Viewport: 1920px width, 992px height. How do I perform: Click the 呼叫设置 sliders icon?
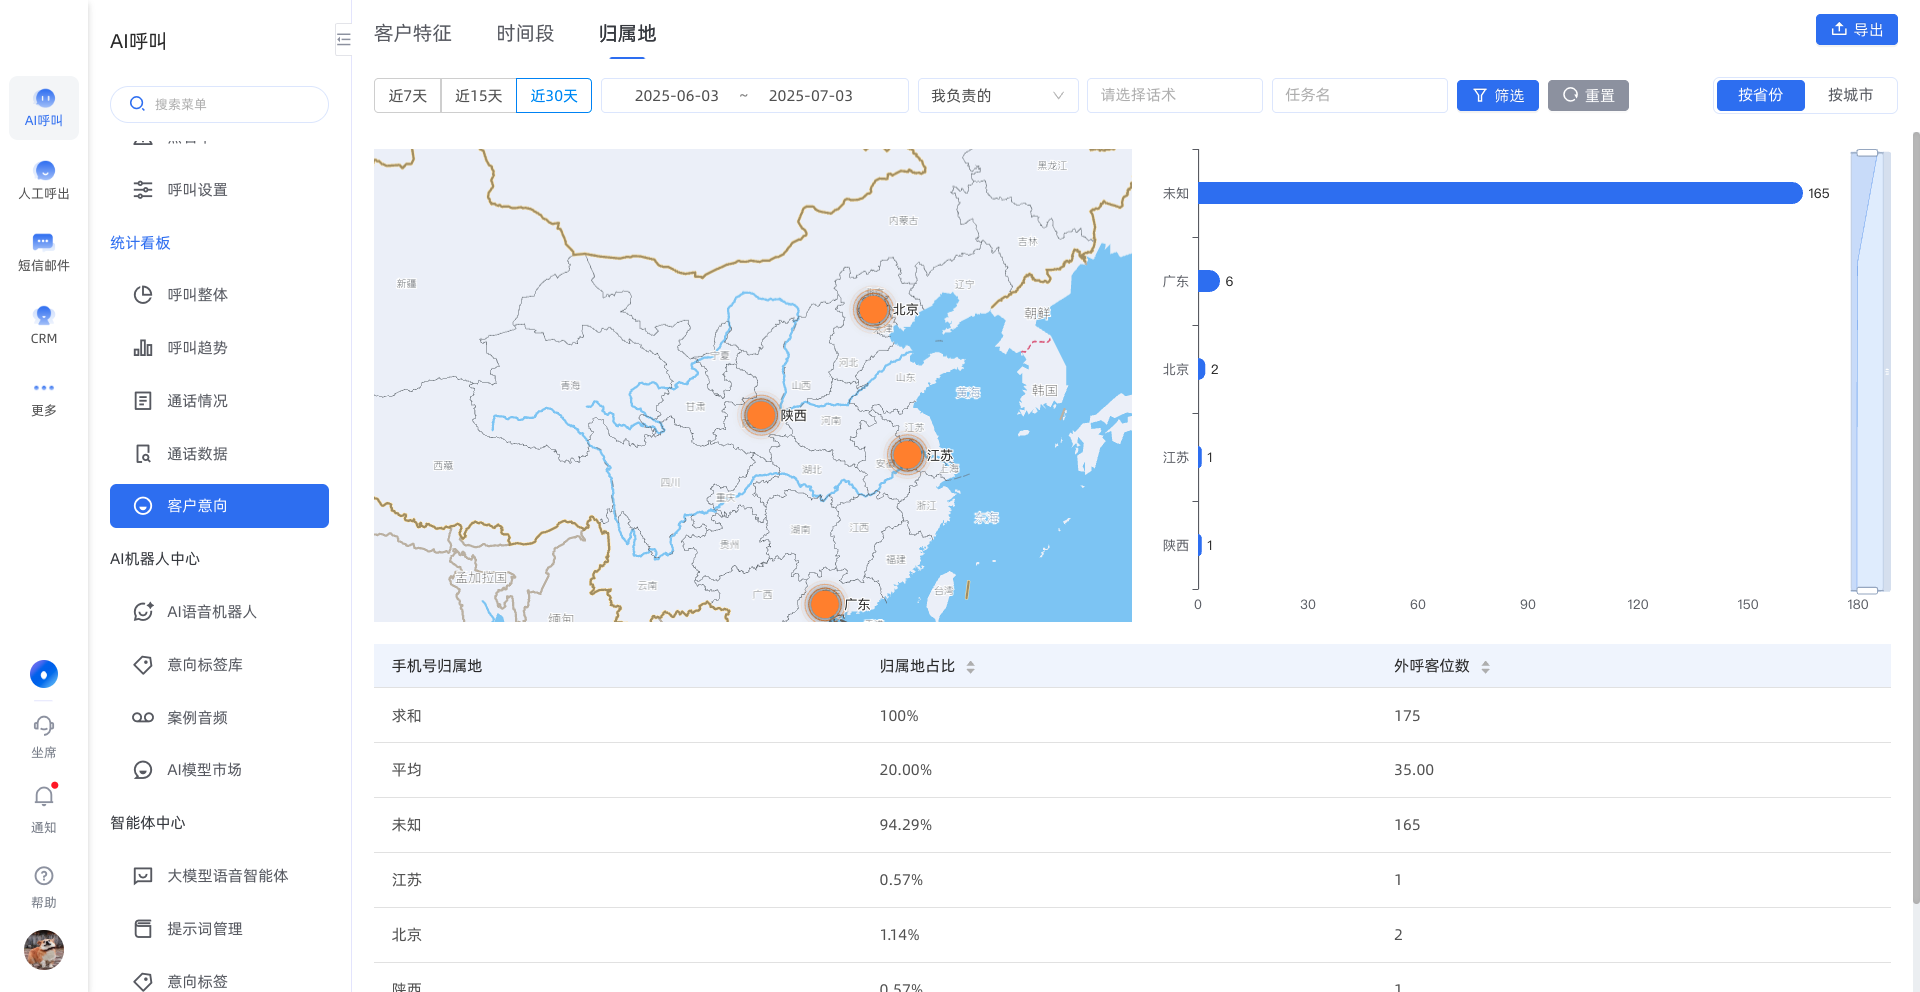(x=143, y=189)
